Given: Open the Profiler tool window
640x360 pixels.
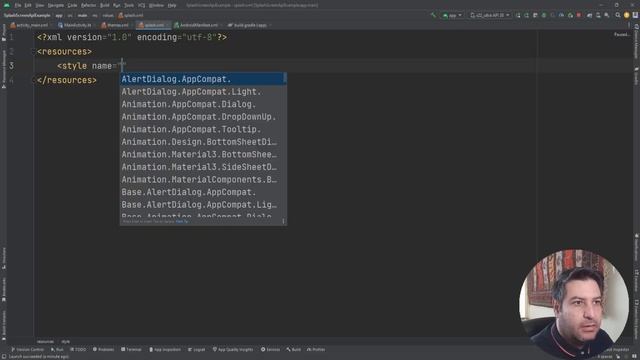Looking at the screenshot, I should 316,349.
